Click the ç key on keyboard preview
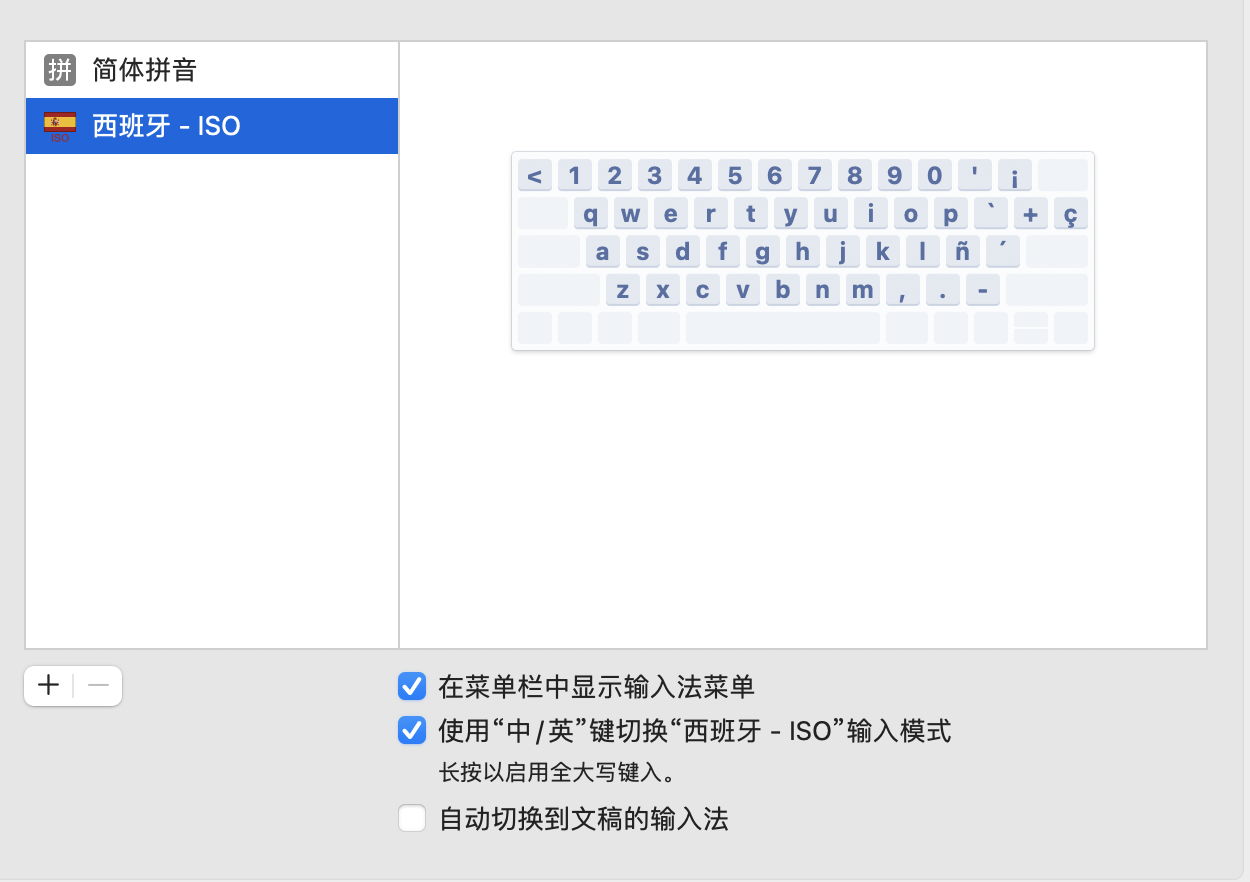 tap(1070, 214)
